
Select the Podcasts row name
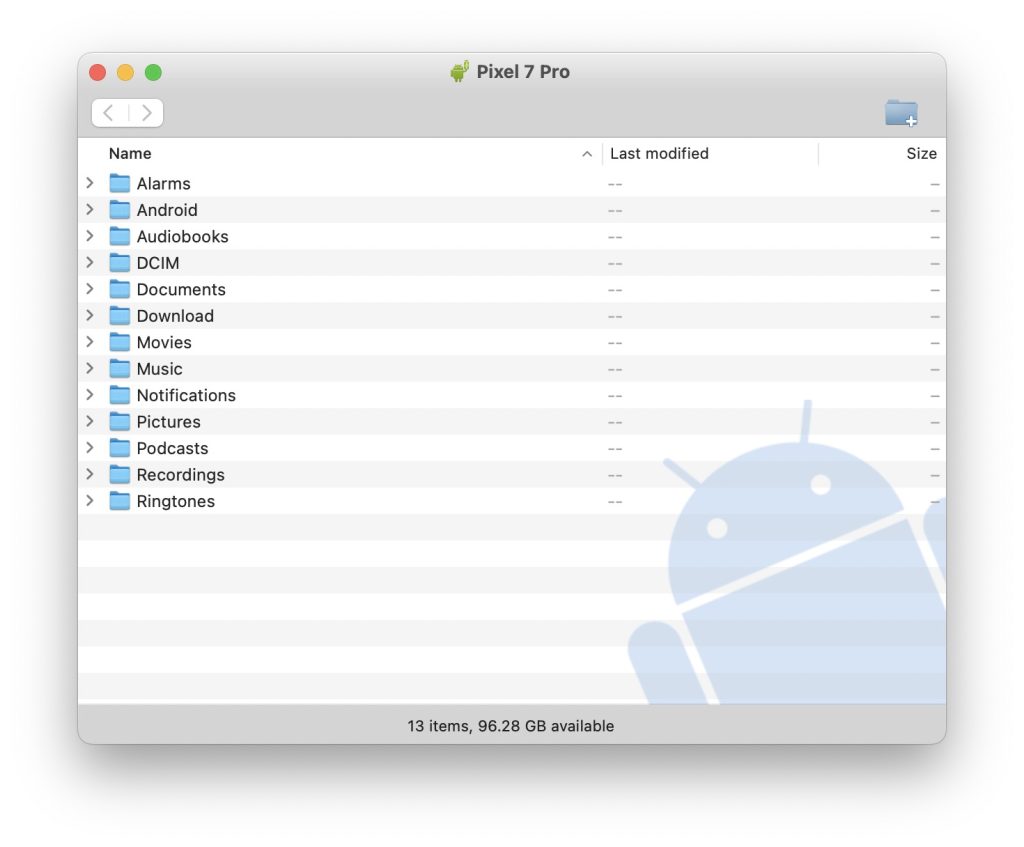click(x=172, y=448)
